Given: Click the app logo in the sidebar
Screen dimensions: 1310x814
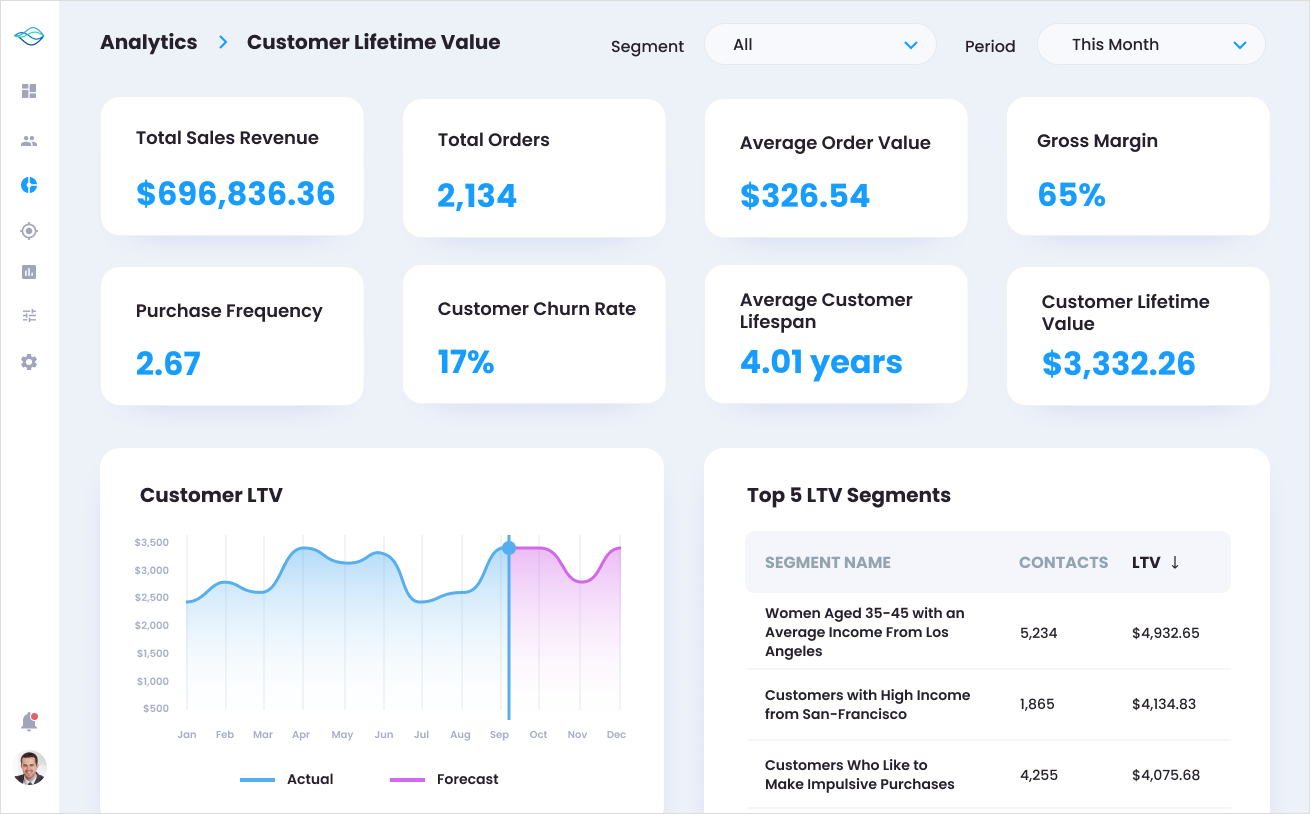Looking at the screenshot, I should click(29, 37).
